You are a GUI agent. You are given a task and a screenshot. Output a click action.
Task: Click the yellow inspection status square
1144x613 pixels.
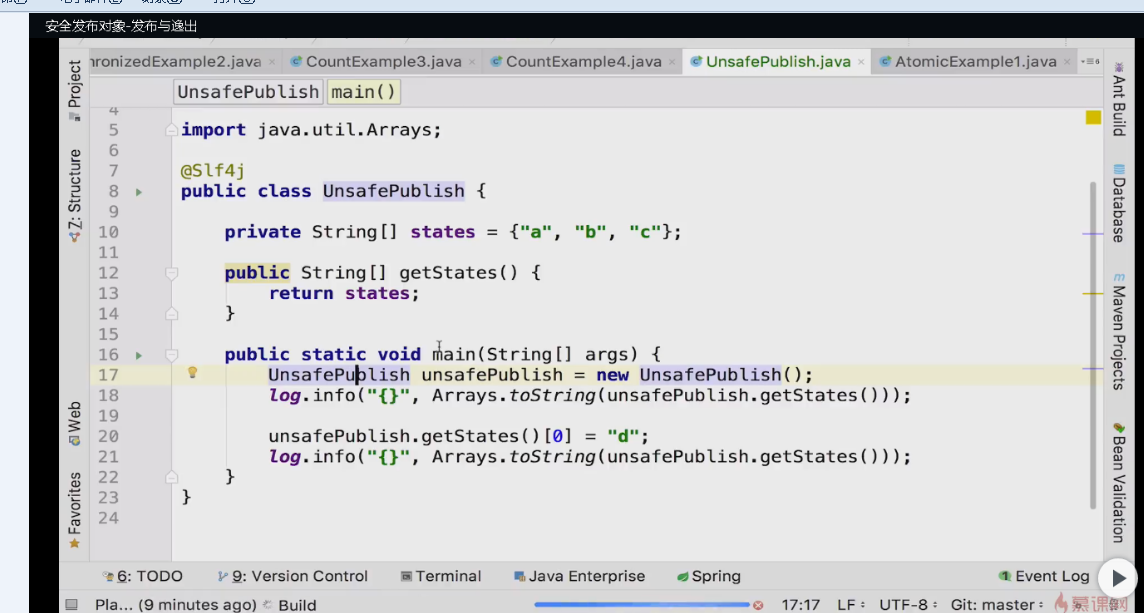[1092, 117]
